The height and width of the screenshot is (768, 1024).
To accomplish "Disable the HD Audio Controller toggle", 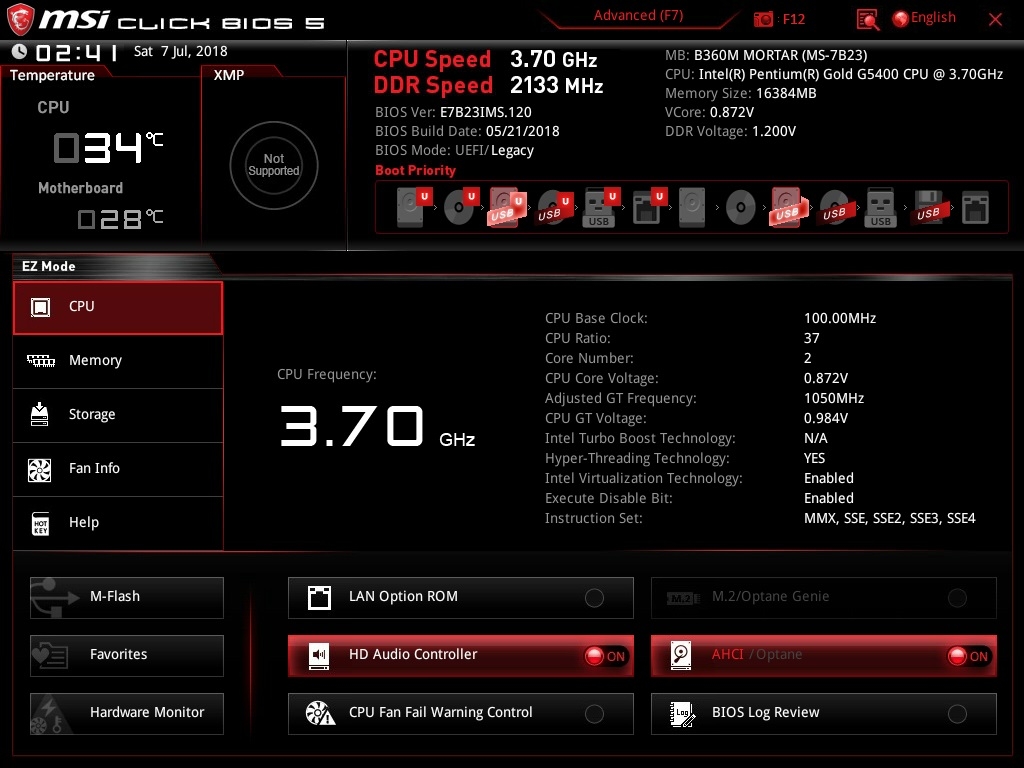I will click(x=605, y=656).
